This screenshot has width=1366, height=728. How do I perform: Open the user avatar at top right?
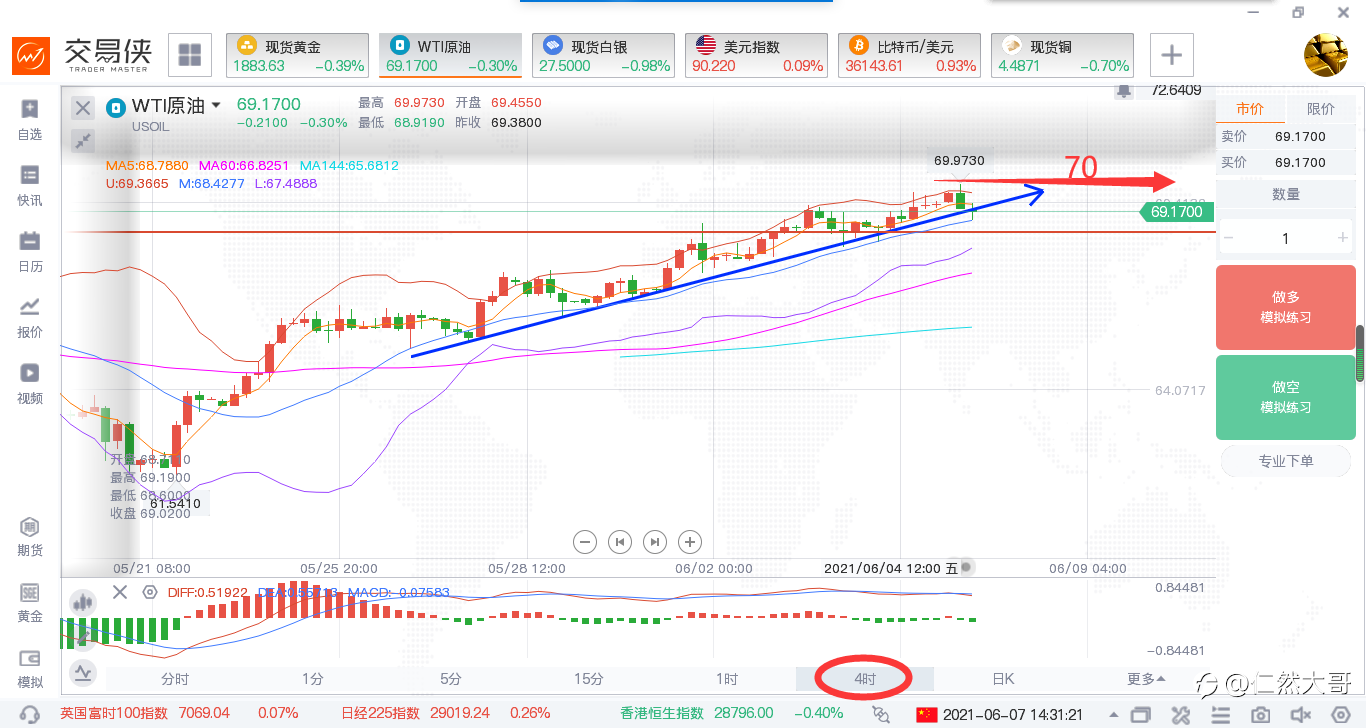point(1326,55)
